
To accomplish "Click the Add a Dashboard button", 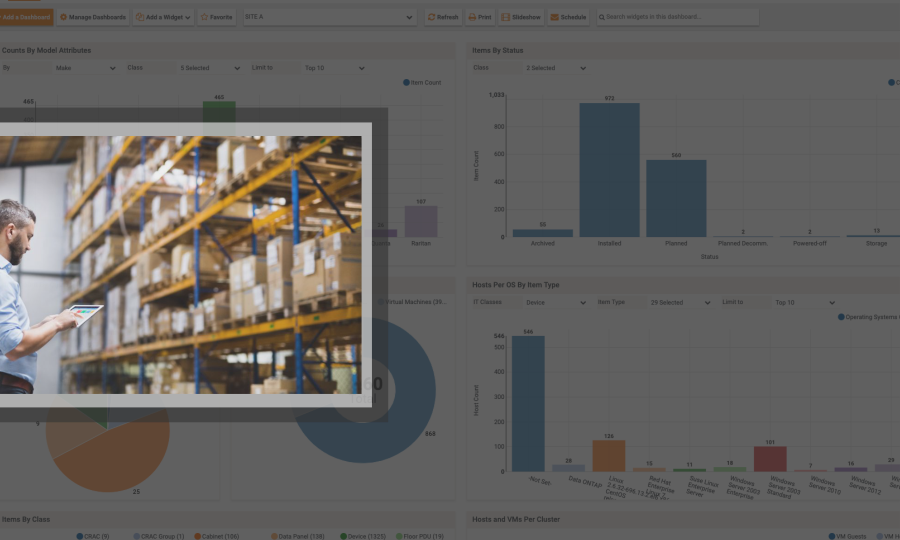I will (x=26, y=17).
